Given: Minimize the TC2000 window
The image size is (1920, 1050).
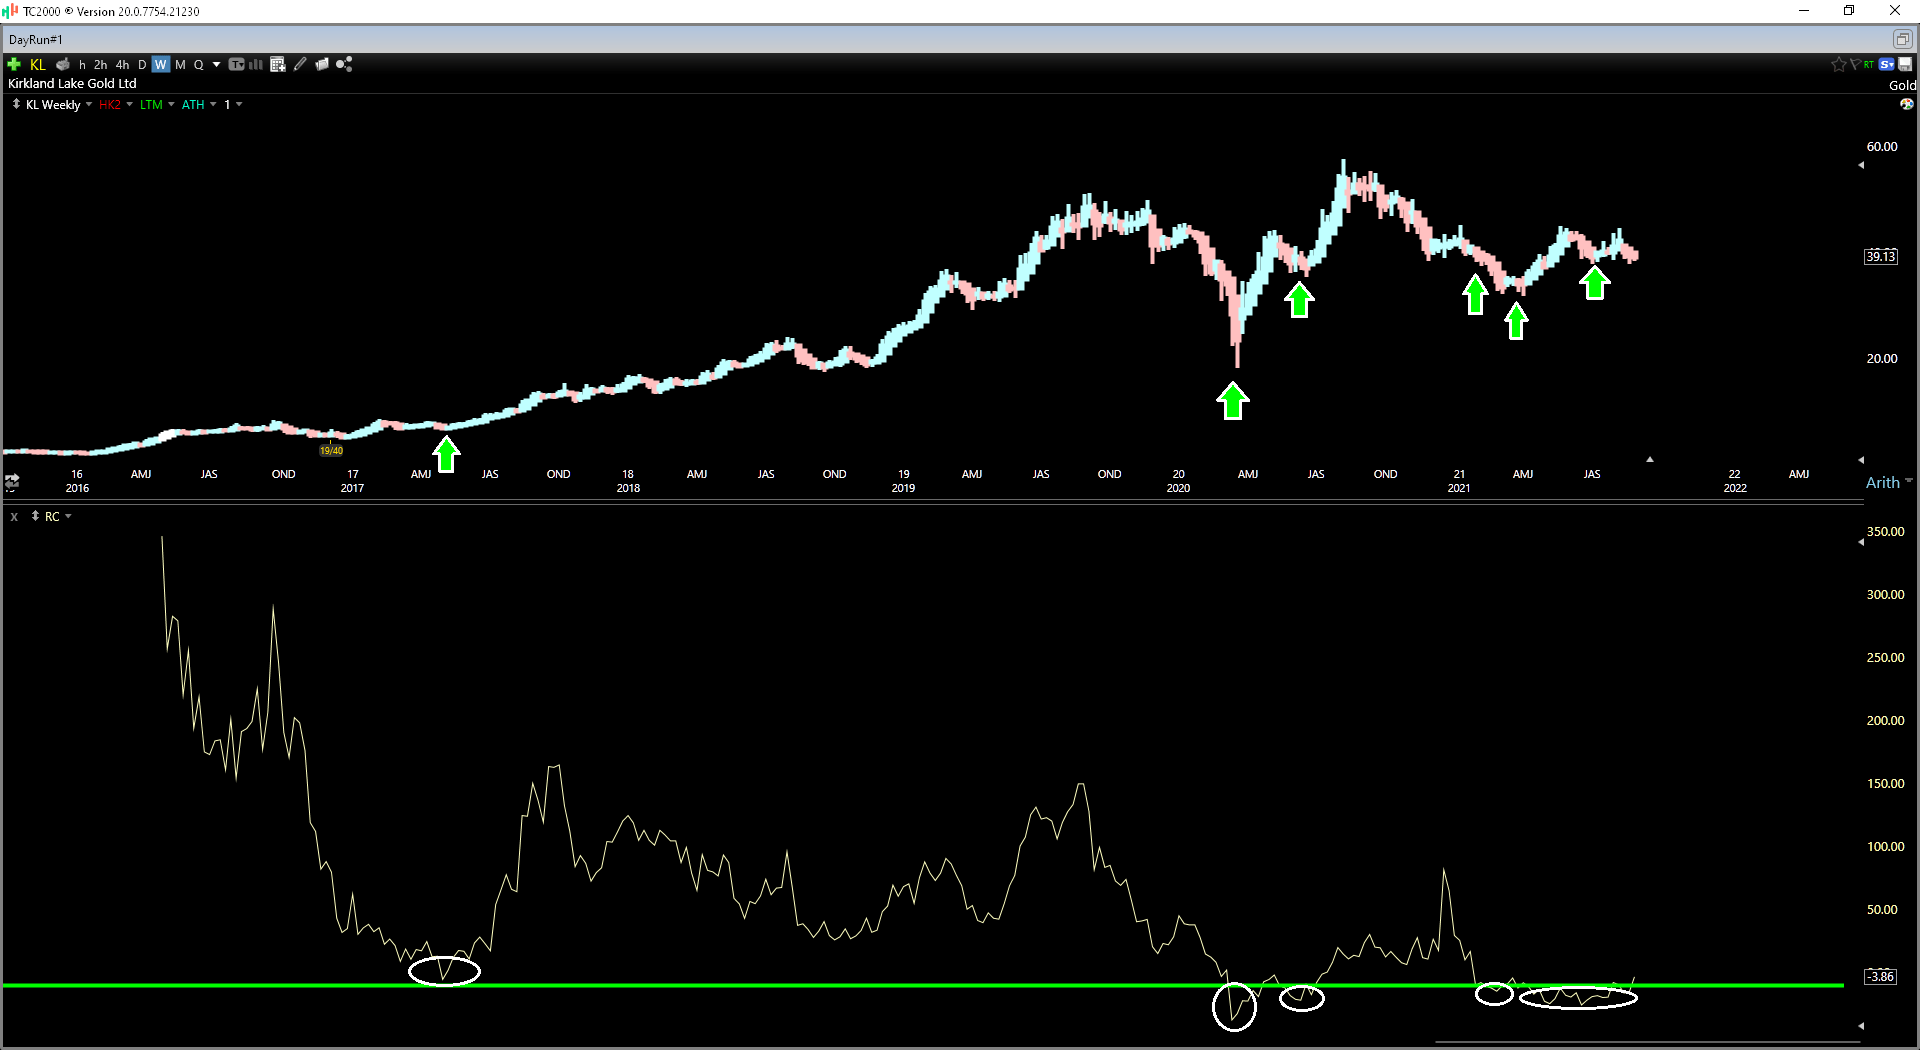Looking at the screenshot, I should point(1804,11).
